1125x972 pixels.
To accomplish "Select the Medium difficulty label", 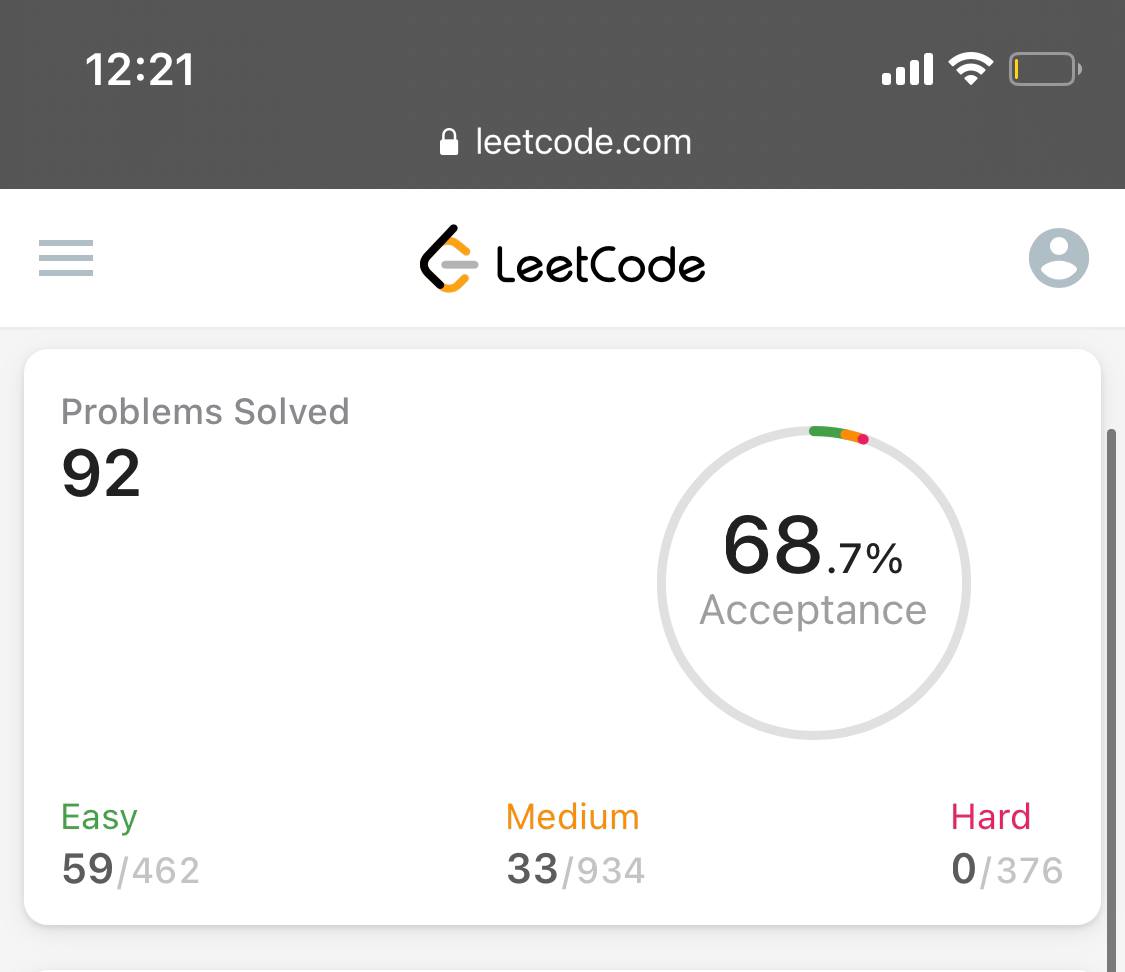I will [573, 817].
